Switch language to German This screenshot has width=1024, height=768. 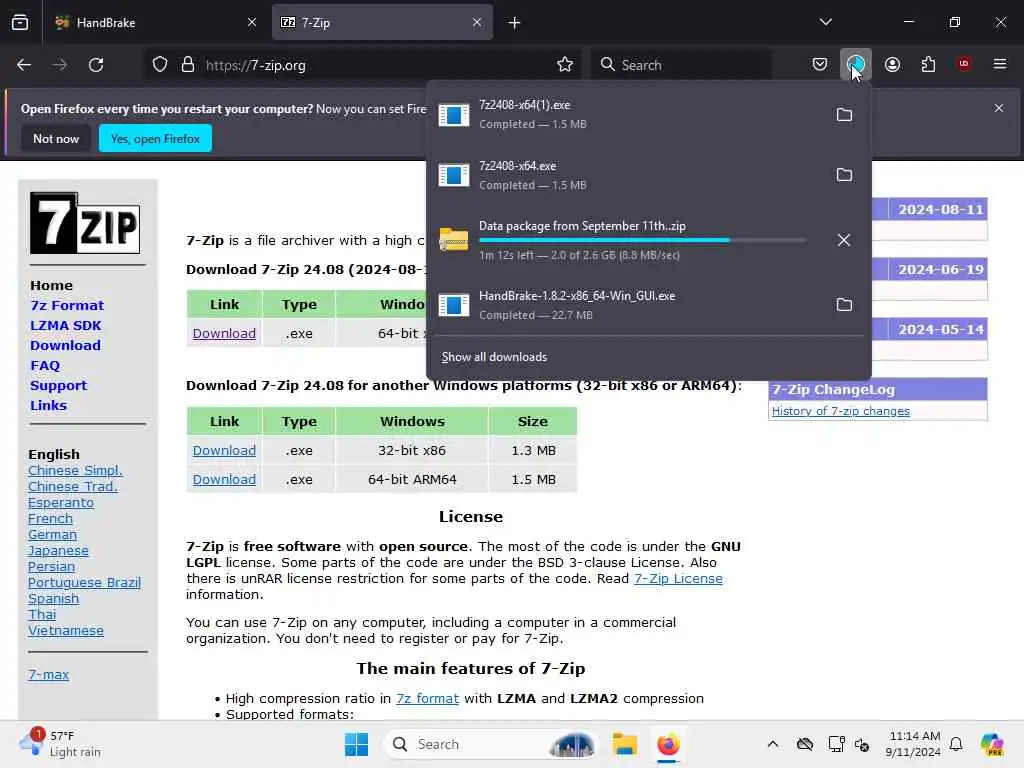coord(52,535)
